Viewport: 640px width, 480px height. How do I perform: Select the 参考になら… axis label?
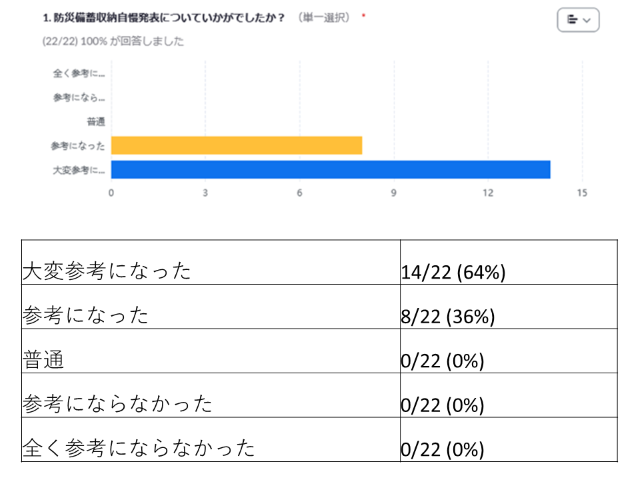pos(78,97)
